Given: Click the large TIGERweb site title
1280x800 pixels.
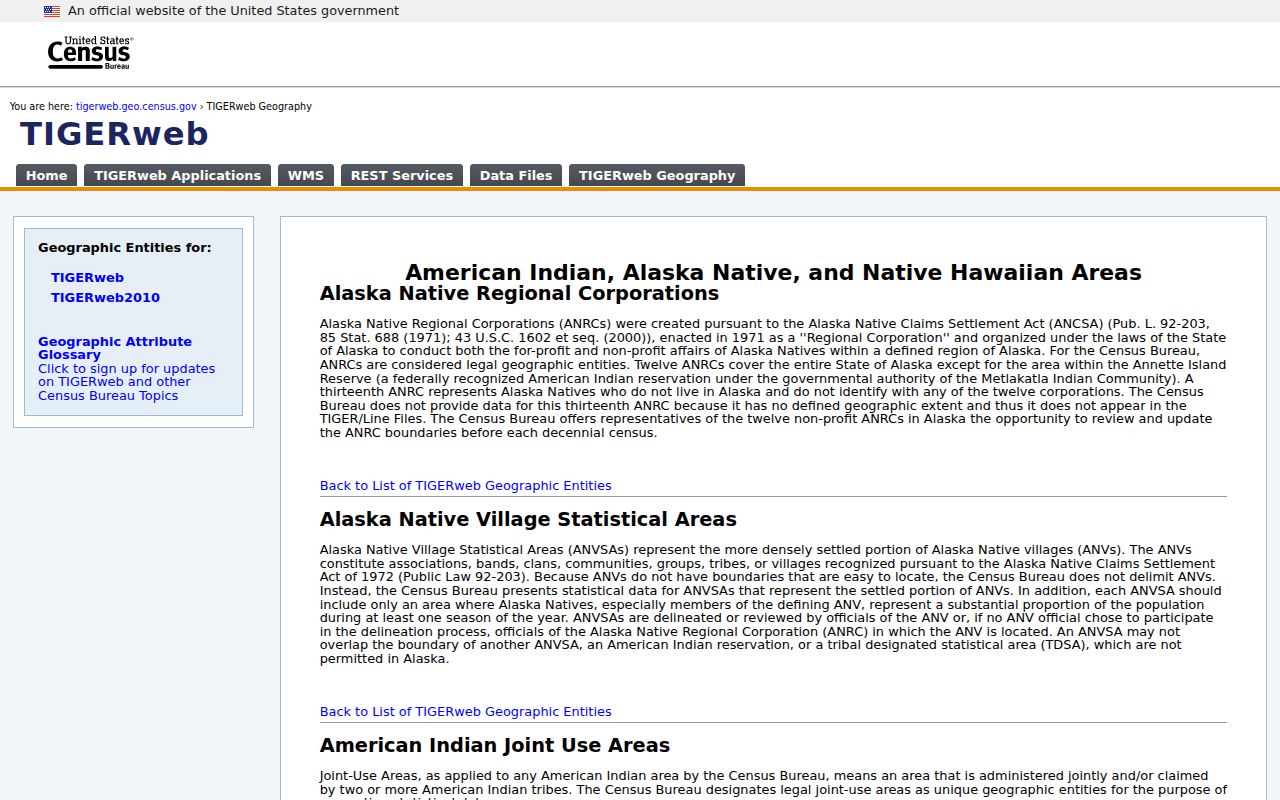Looking at the screenshot, I should 114,134.
